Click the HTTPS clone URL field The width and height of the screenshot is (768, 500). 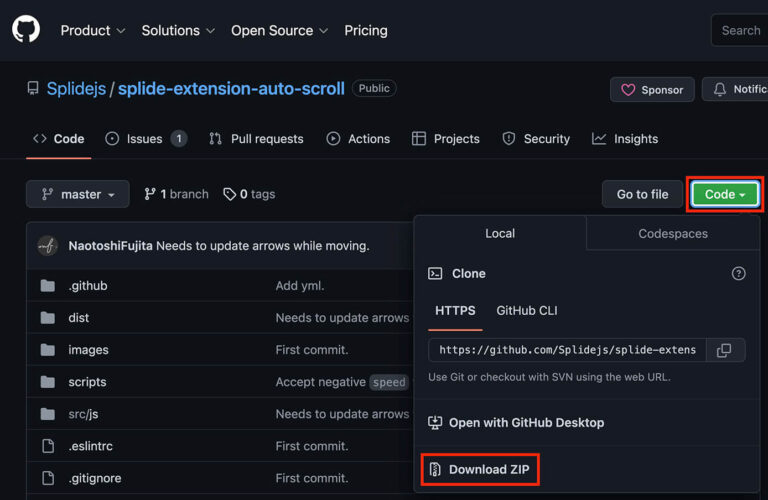click(x=567, y=350)
